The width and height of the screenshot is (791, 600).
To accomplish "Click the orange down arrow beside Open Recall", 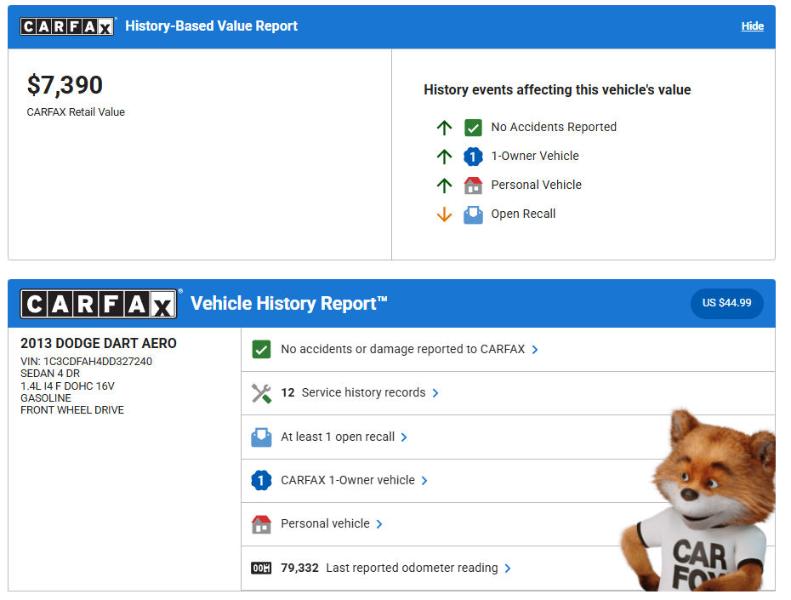I will click(444, 214).
